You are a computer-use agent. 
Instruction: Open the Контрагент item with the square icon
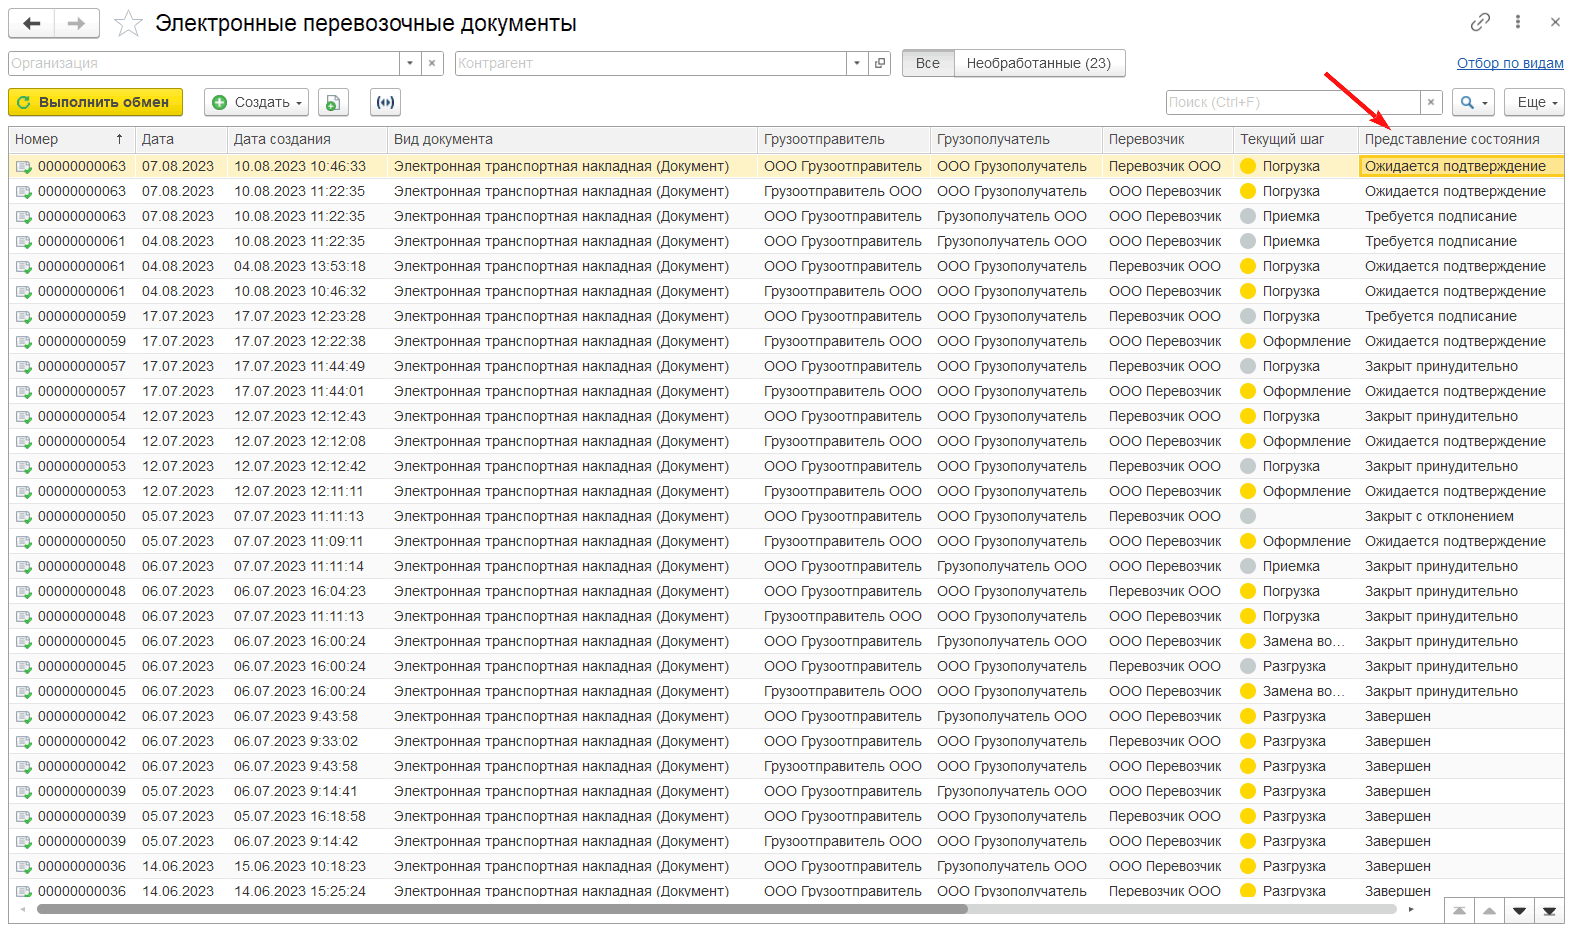[x=880, y=63]
